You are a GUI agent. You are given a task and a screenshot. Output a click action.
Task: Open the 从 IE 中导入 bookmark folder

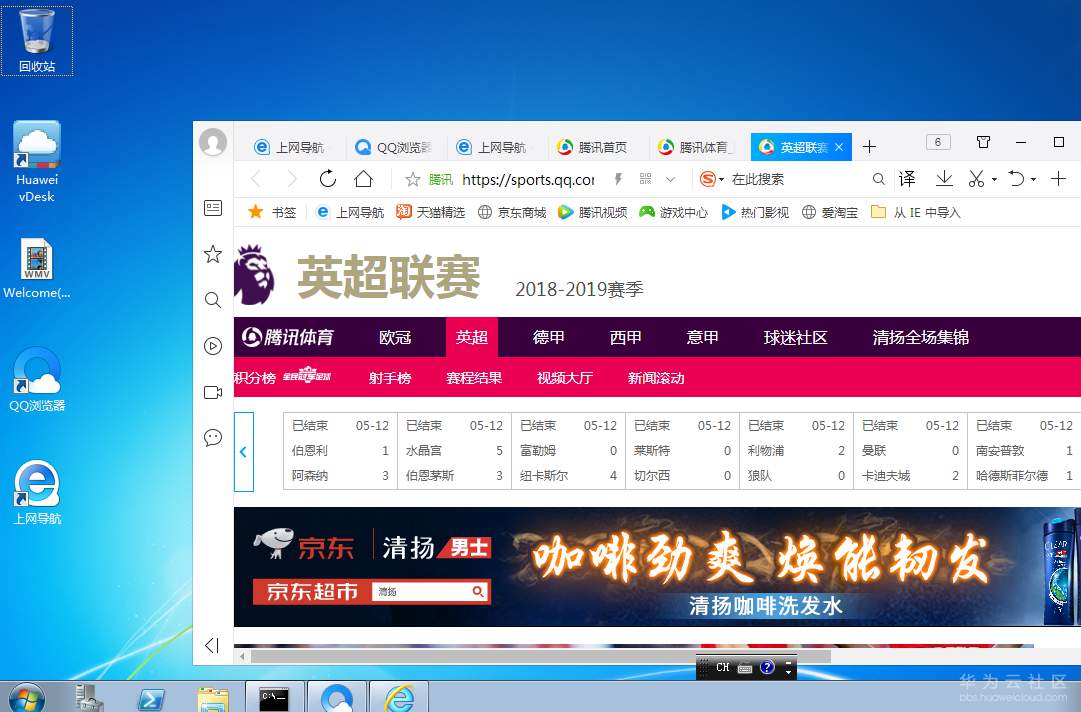(916, 212)
